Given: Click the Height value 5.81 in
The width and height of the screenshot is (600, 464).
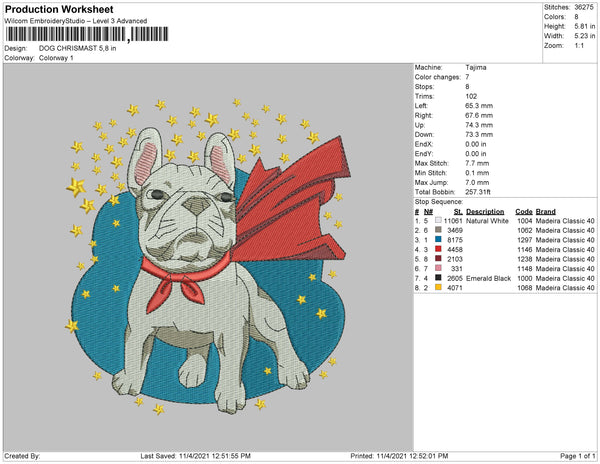Looking at the screenshot, I should coord(584,26).
